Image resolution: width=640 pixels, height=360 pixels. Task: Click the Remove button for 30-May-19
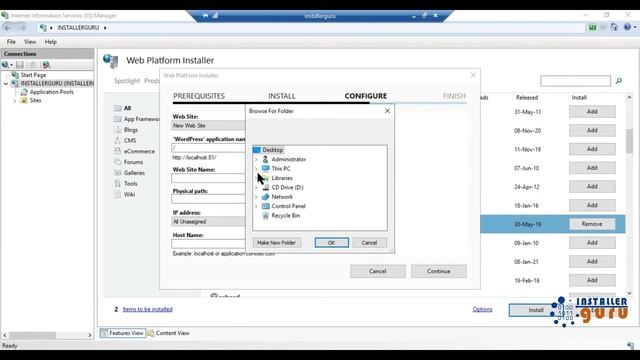pyautogui.click(x=592, y=224)
